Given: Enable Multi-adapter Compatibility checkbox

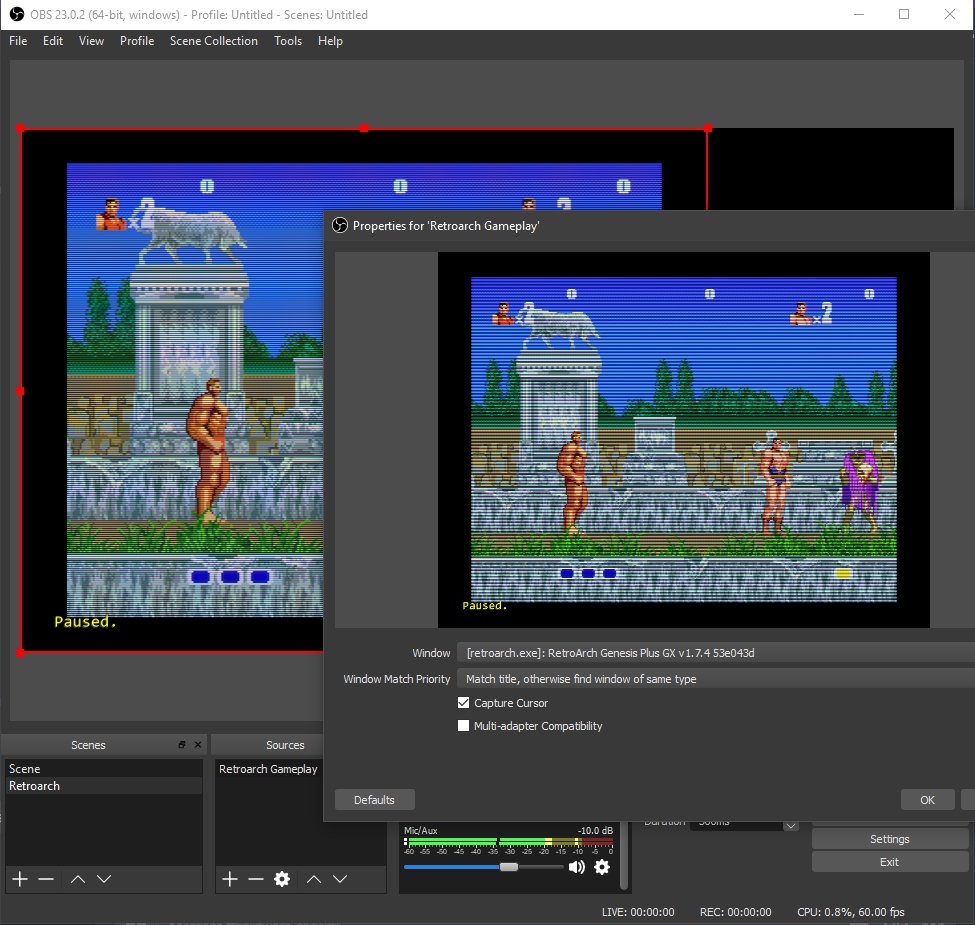Looking at the screenshot, I should point(463,725).
